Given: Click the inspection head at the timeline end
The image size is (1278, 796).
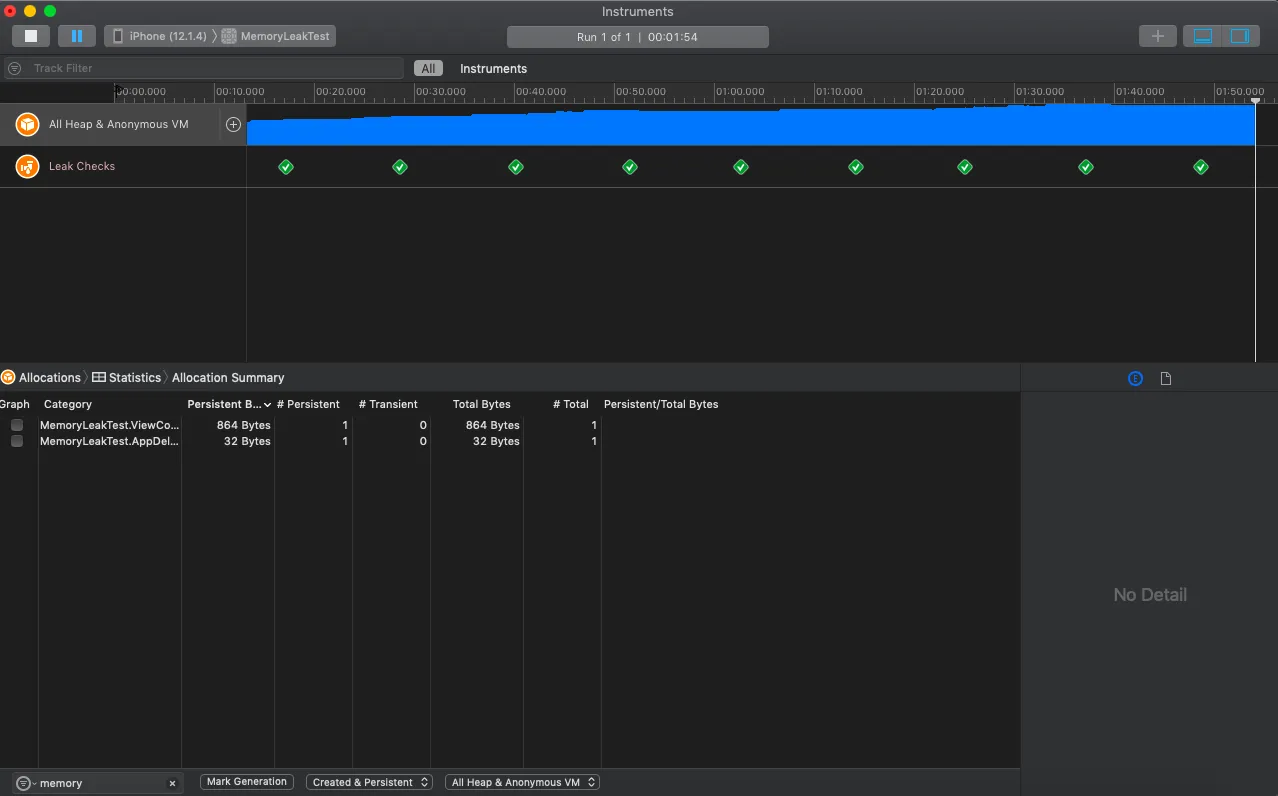Looking at the screenshot, I should pos(1256,100).
